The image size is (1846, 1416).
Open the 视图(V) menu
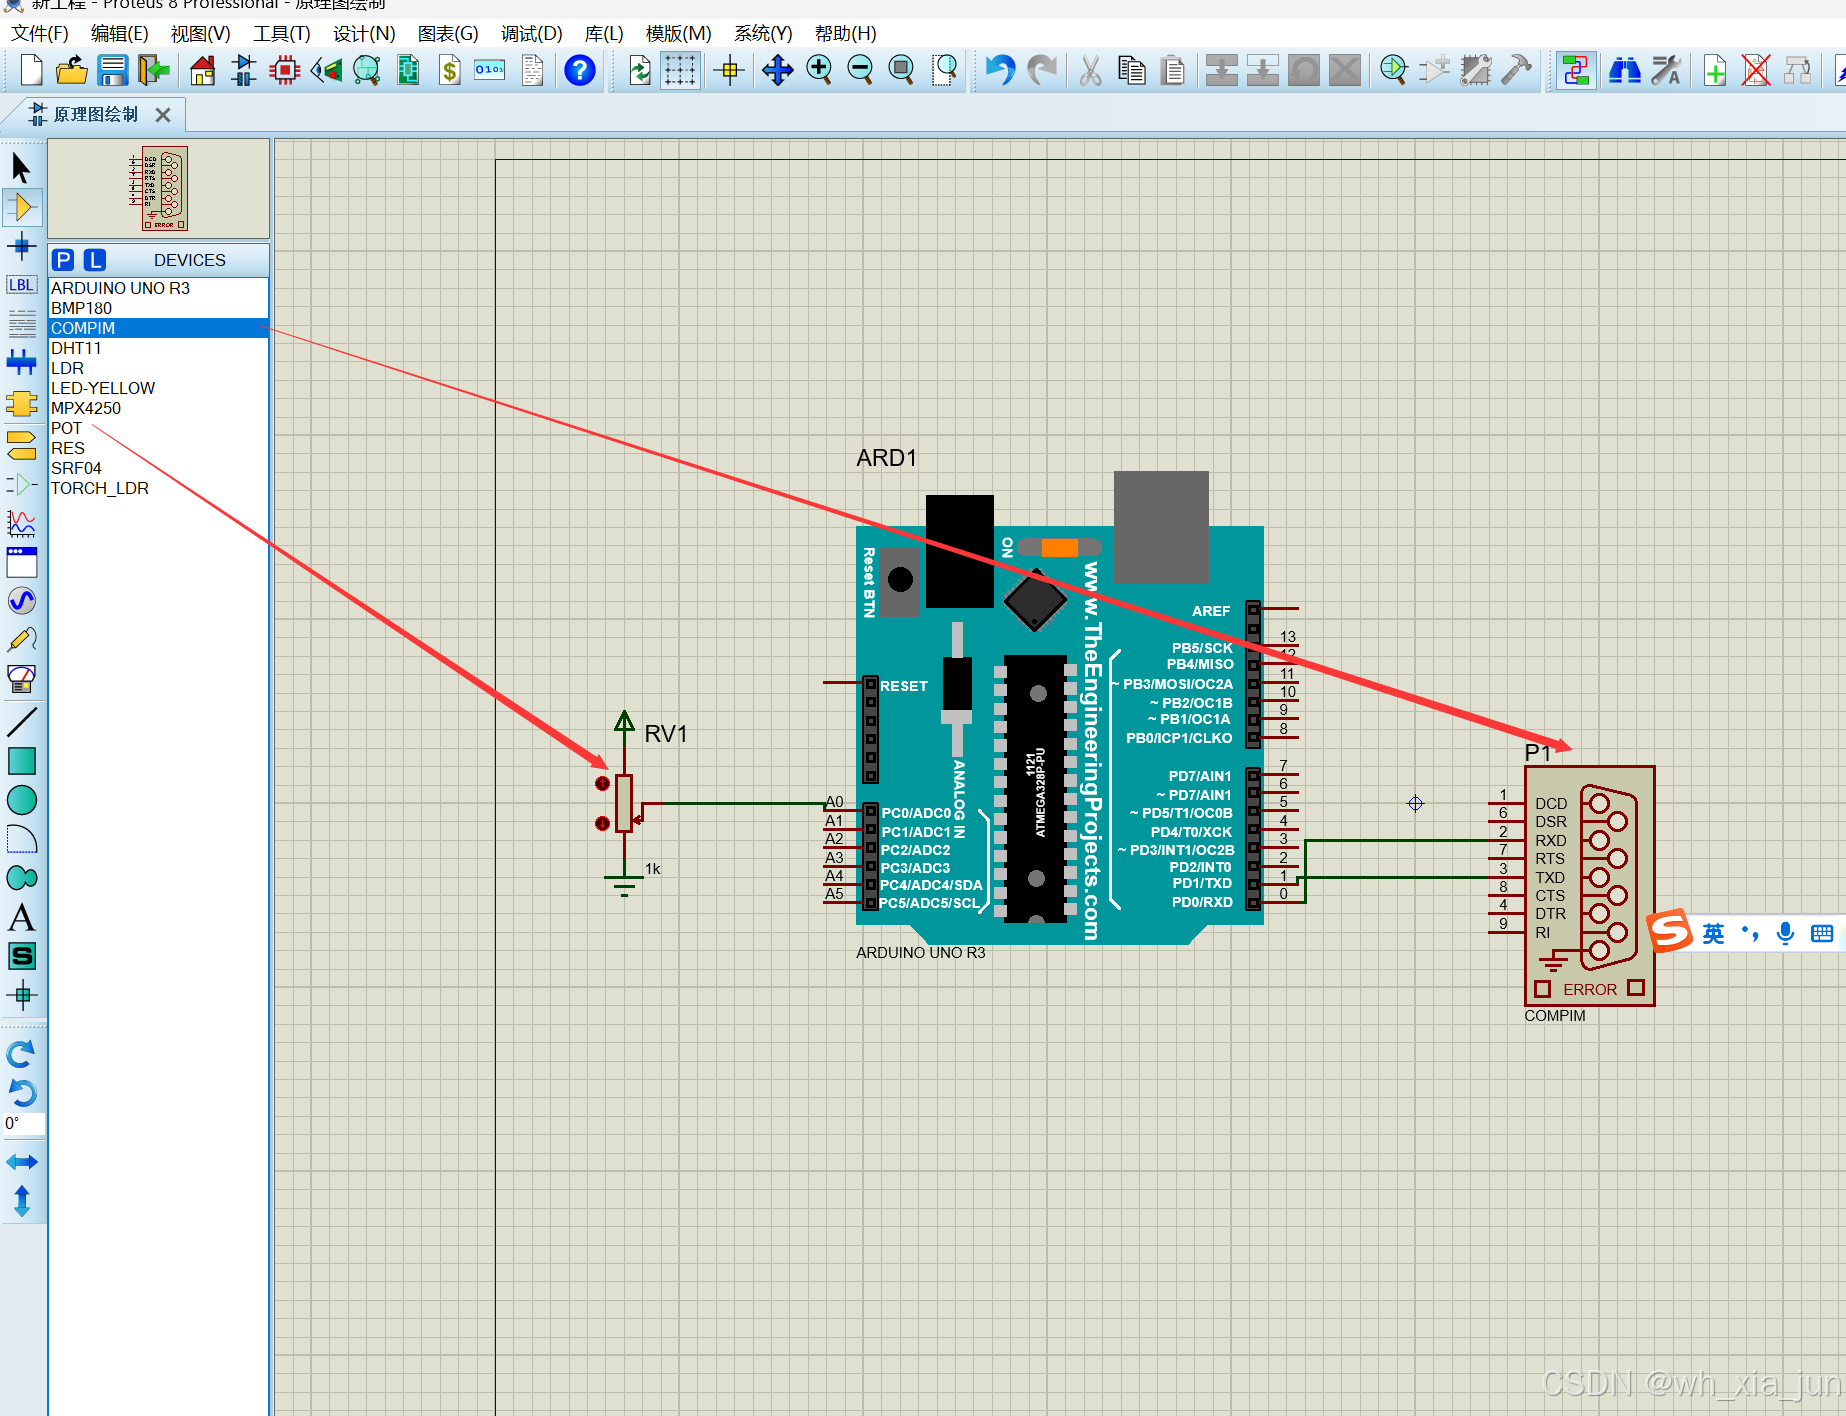(x=200, y=33)
